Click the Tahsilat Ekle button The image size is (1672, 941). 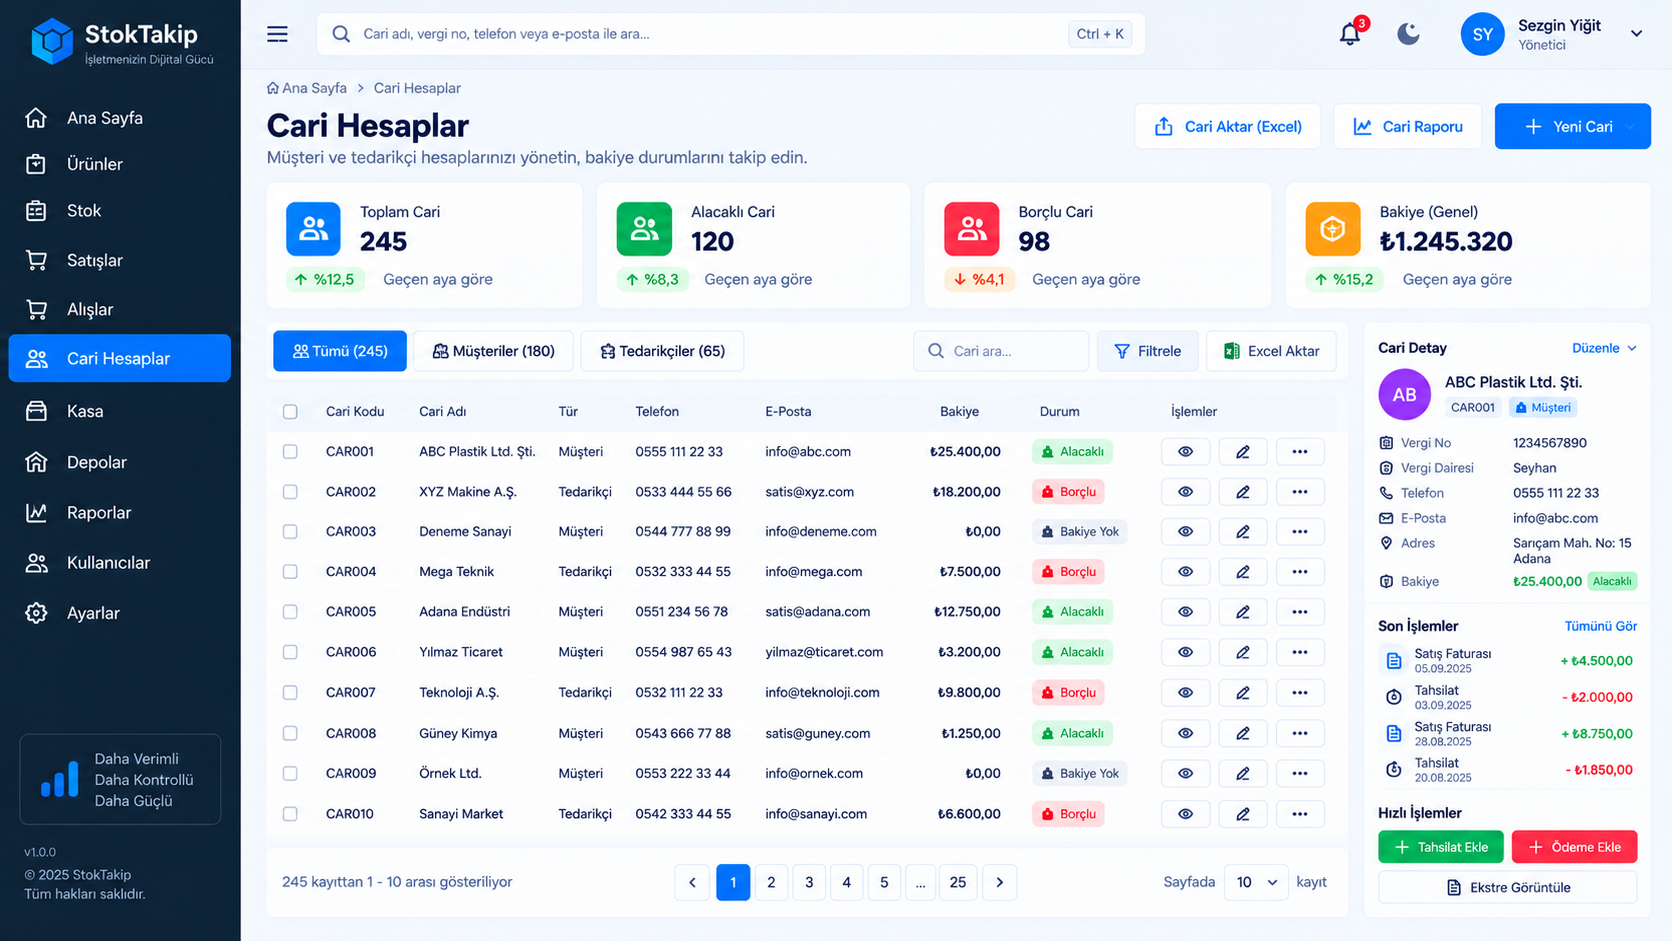(x=1440, y=847)
